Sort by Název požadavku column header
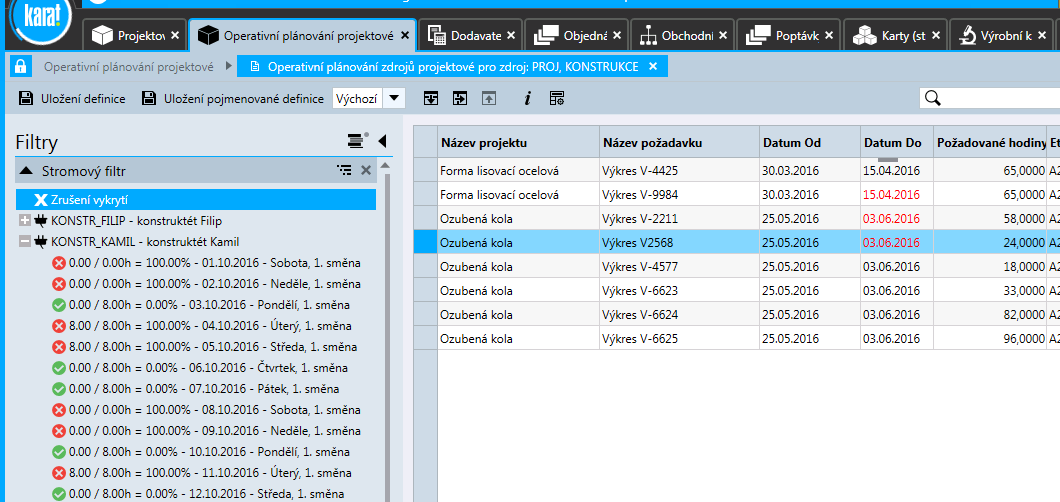The image size is (1060, 502). pyautogui.click(x=679, y=143)
